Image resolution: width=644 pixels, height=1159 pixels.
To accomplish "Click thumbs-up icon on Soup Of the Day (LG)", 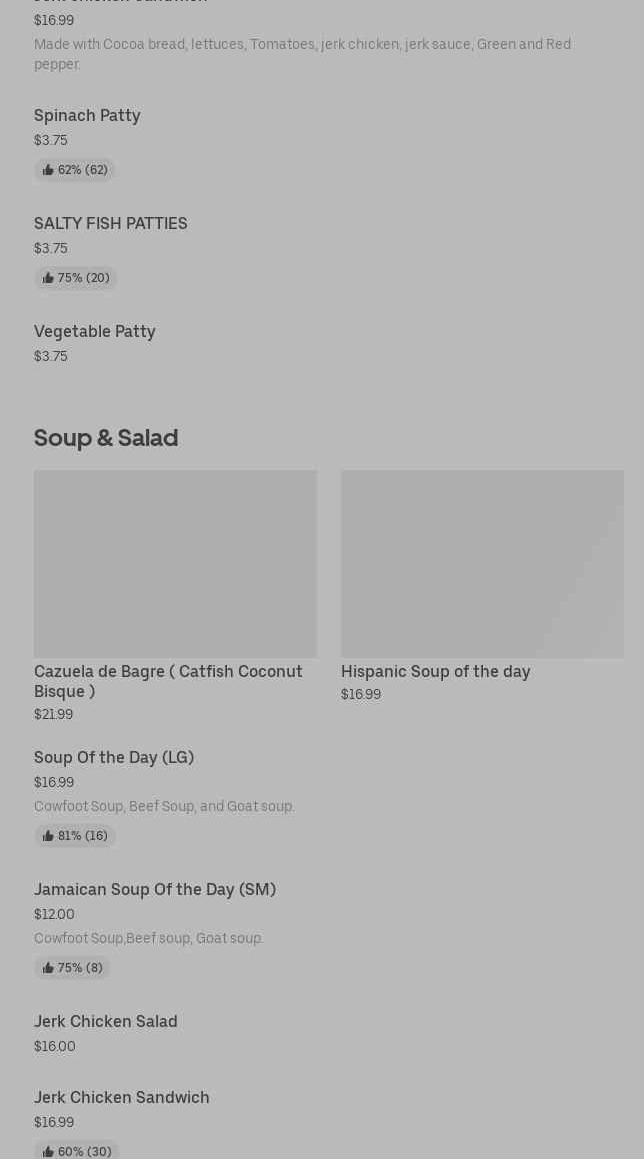I will pyautogui.click(x=48, y=836).
